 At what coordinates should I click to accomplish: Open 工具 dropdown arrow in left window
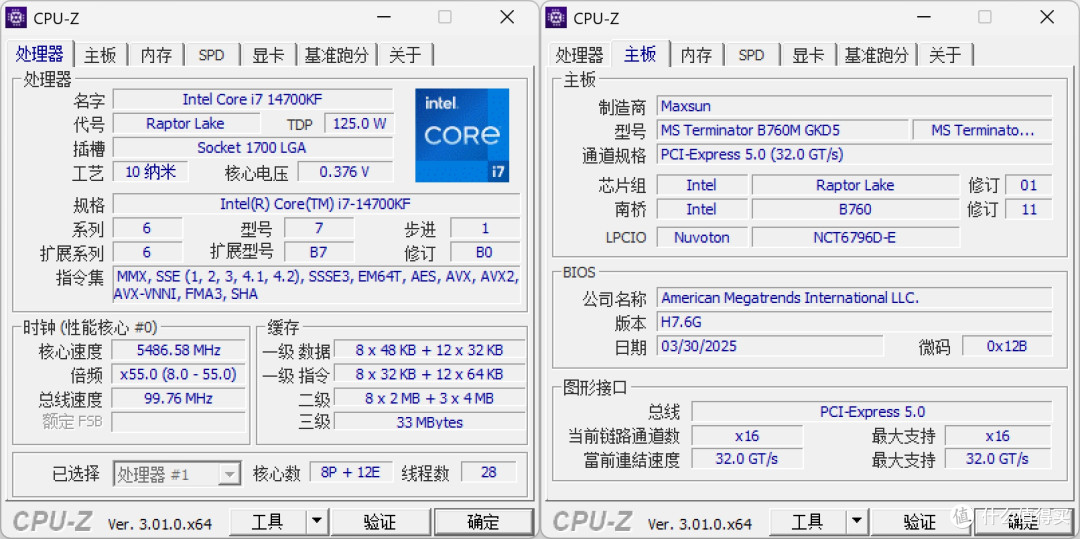(316, 522)
